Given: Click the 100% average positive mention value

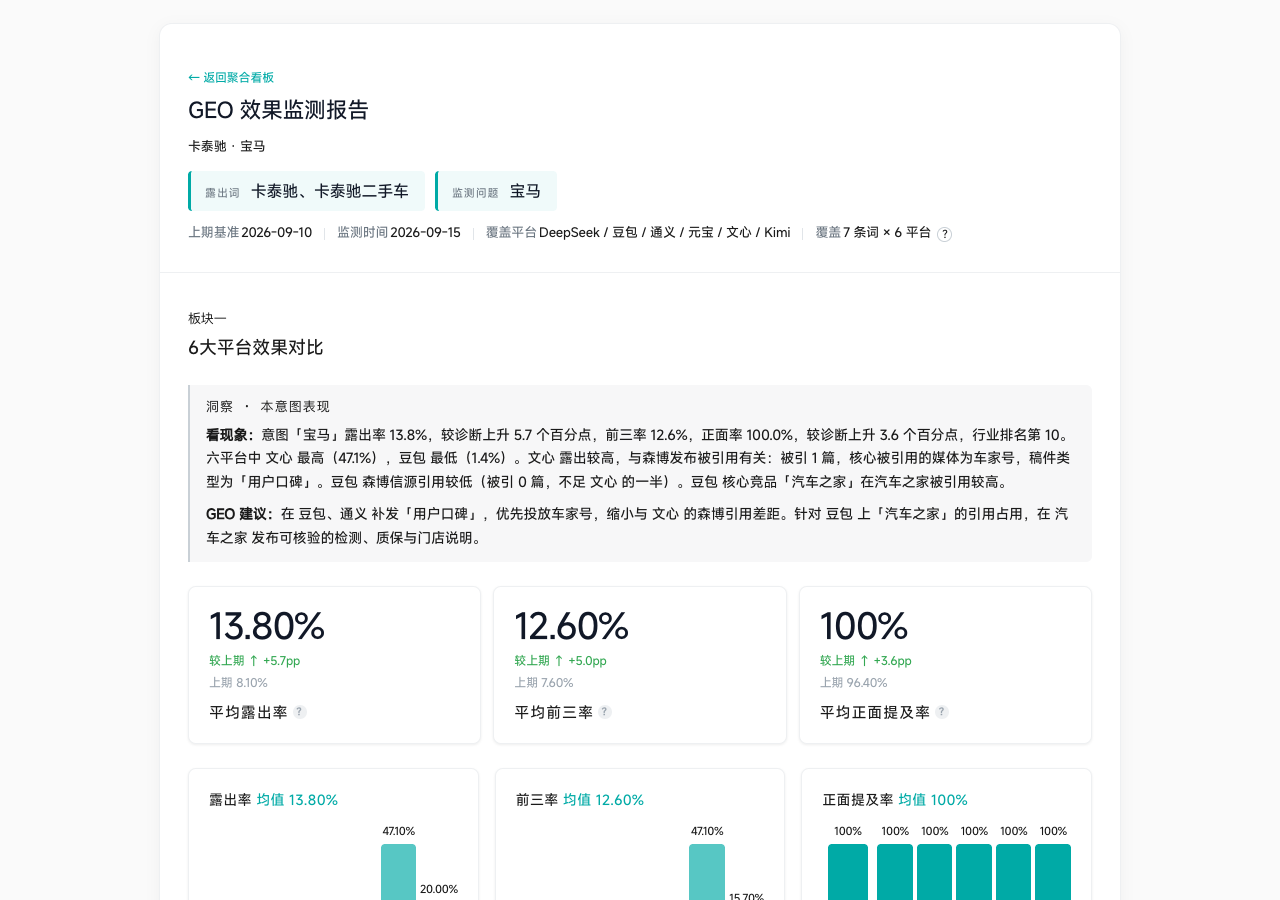Looking at the screenshot, I should tap(864, 626).
